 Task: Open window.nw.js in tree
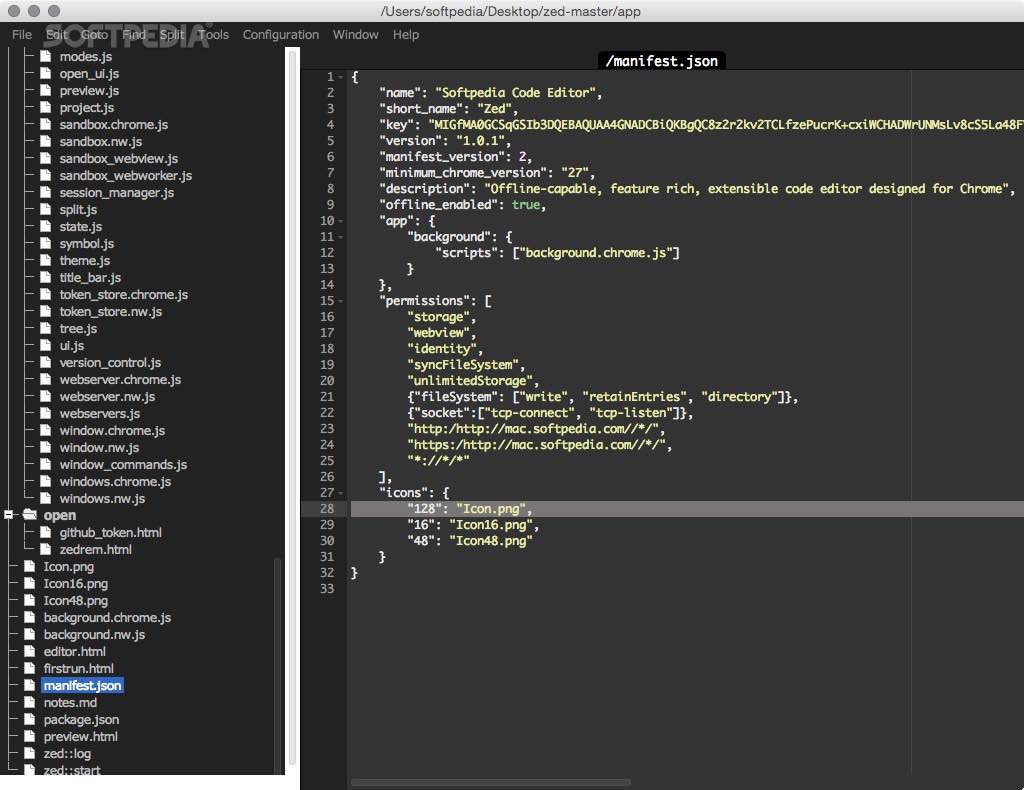tap(99, 447)
